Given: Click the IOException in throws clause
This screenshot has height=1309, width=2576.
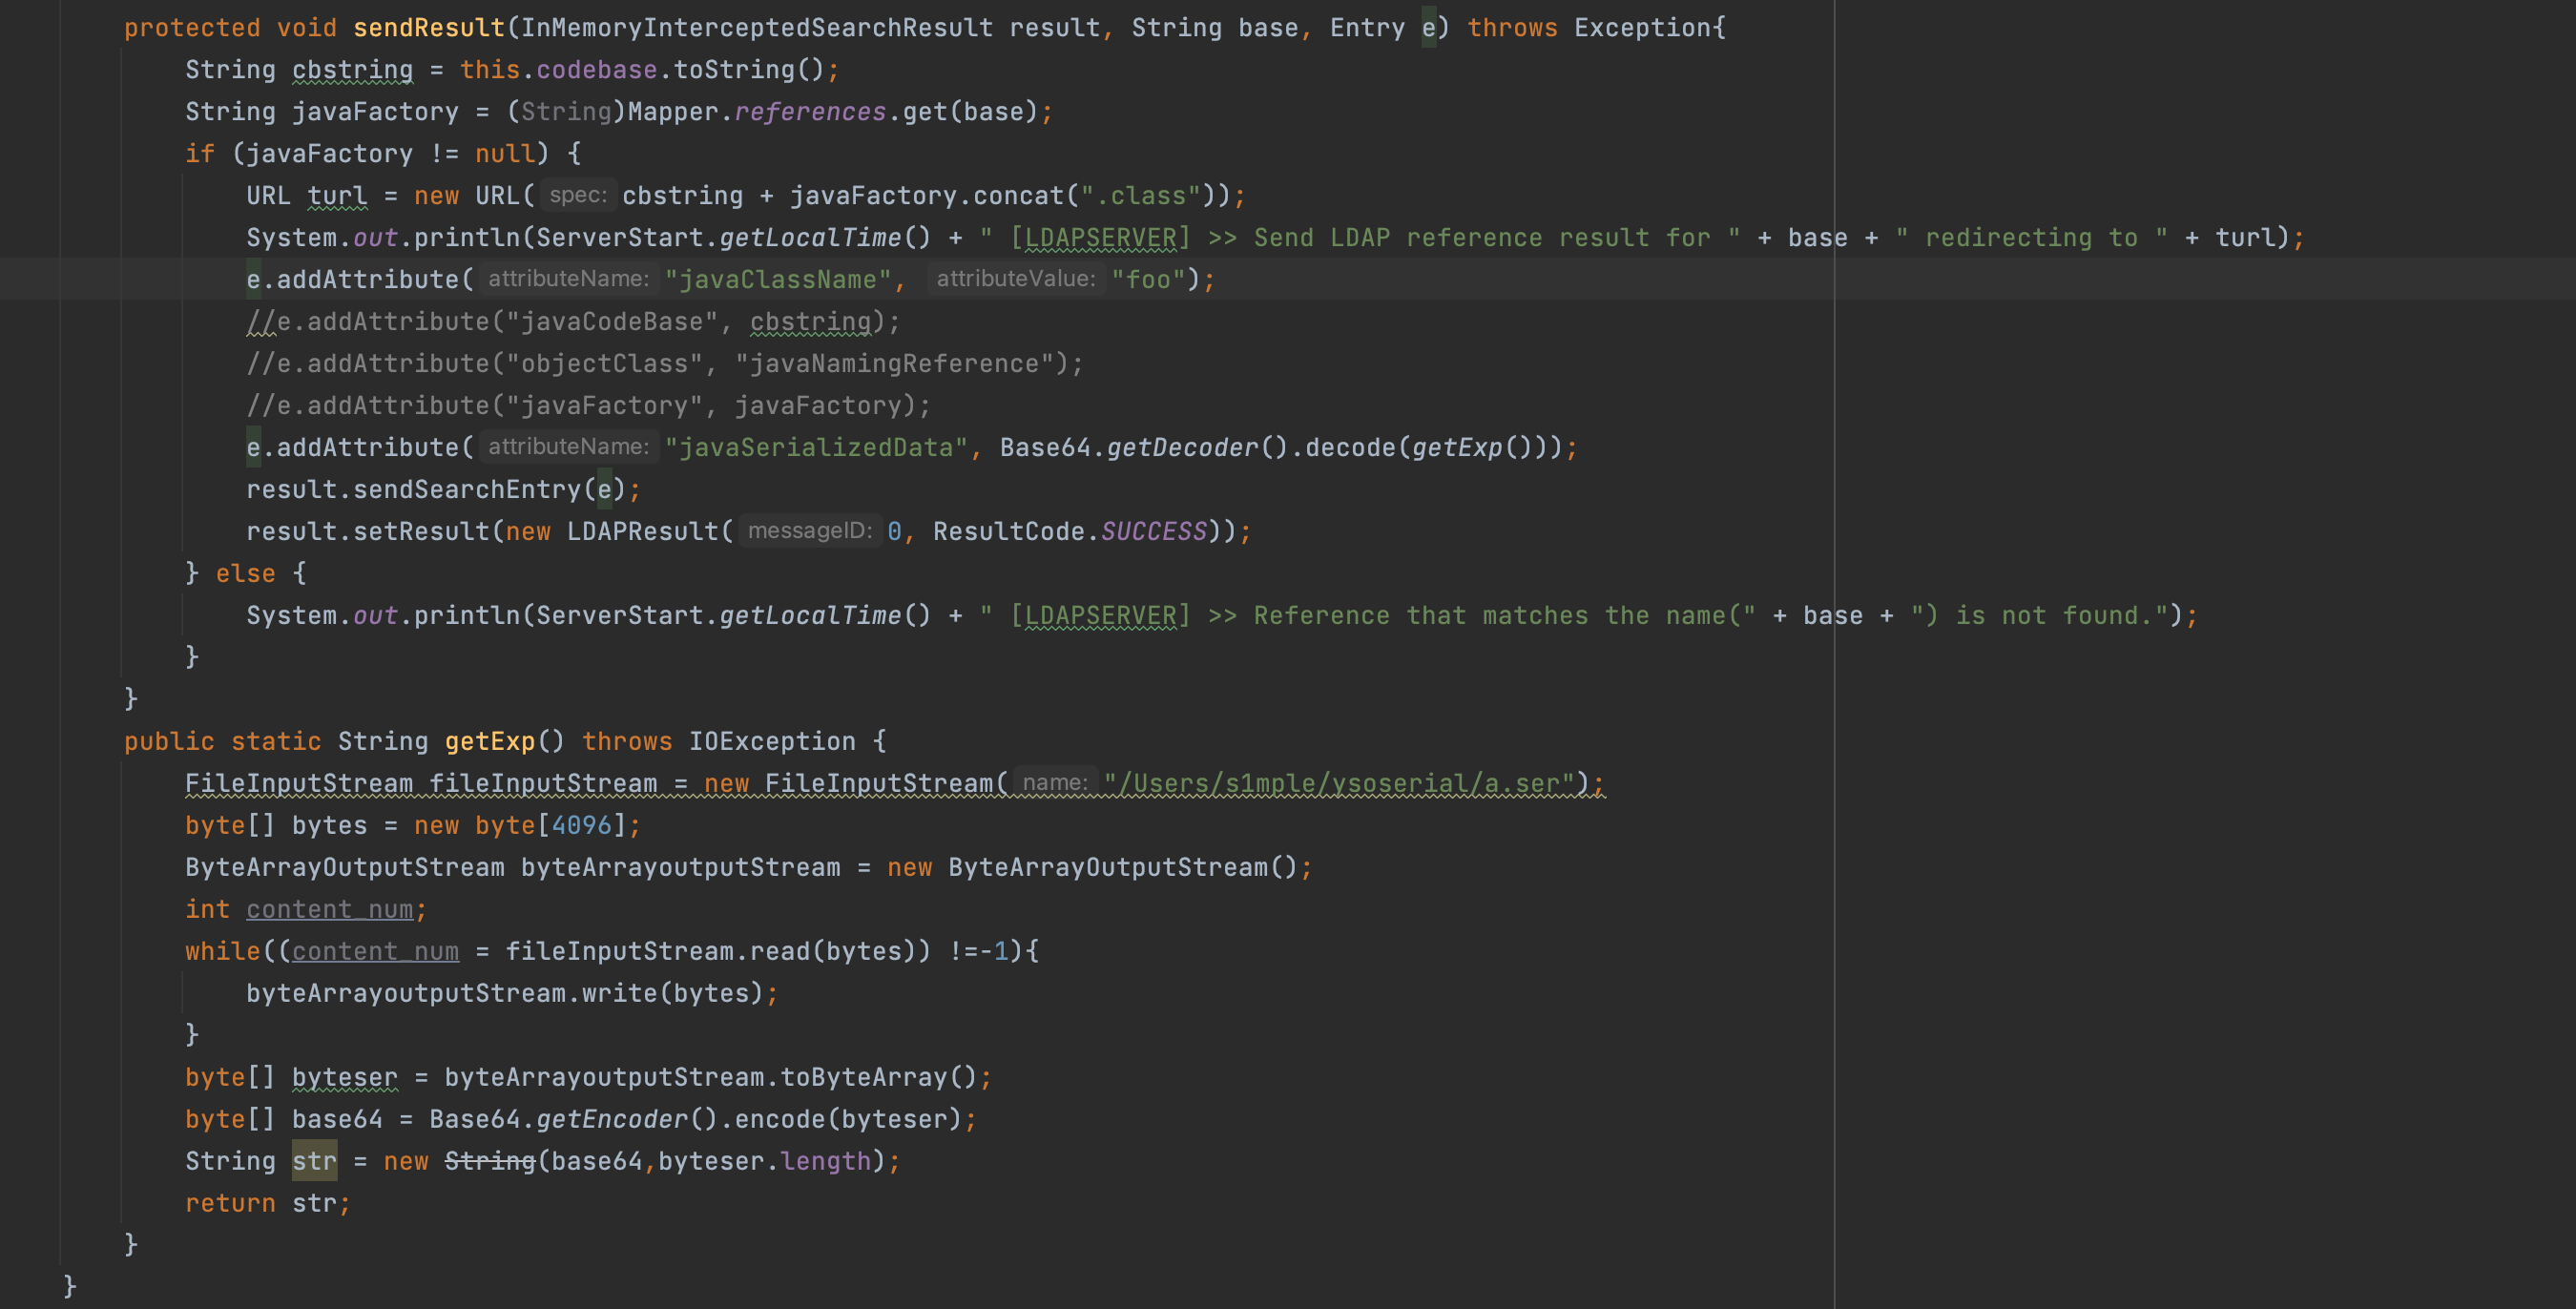Looking at the screenshot, I should click(772, 742).
